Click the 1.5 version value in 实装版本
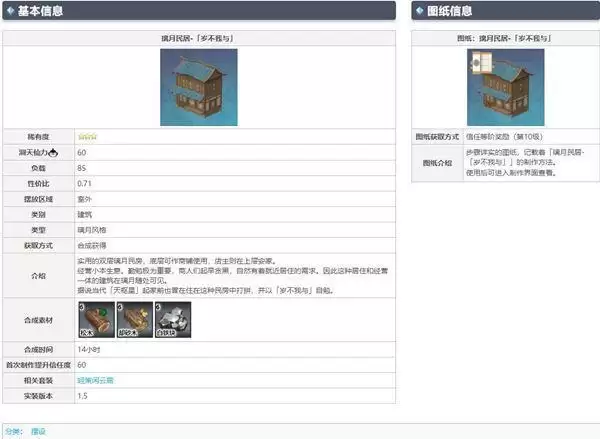600x439 pixels. point(82,396)
